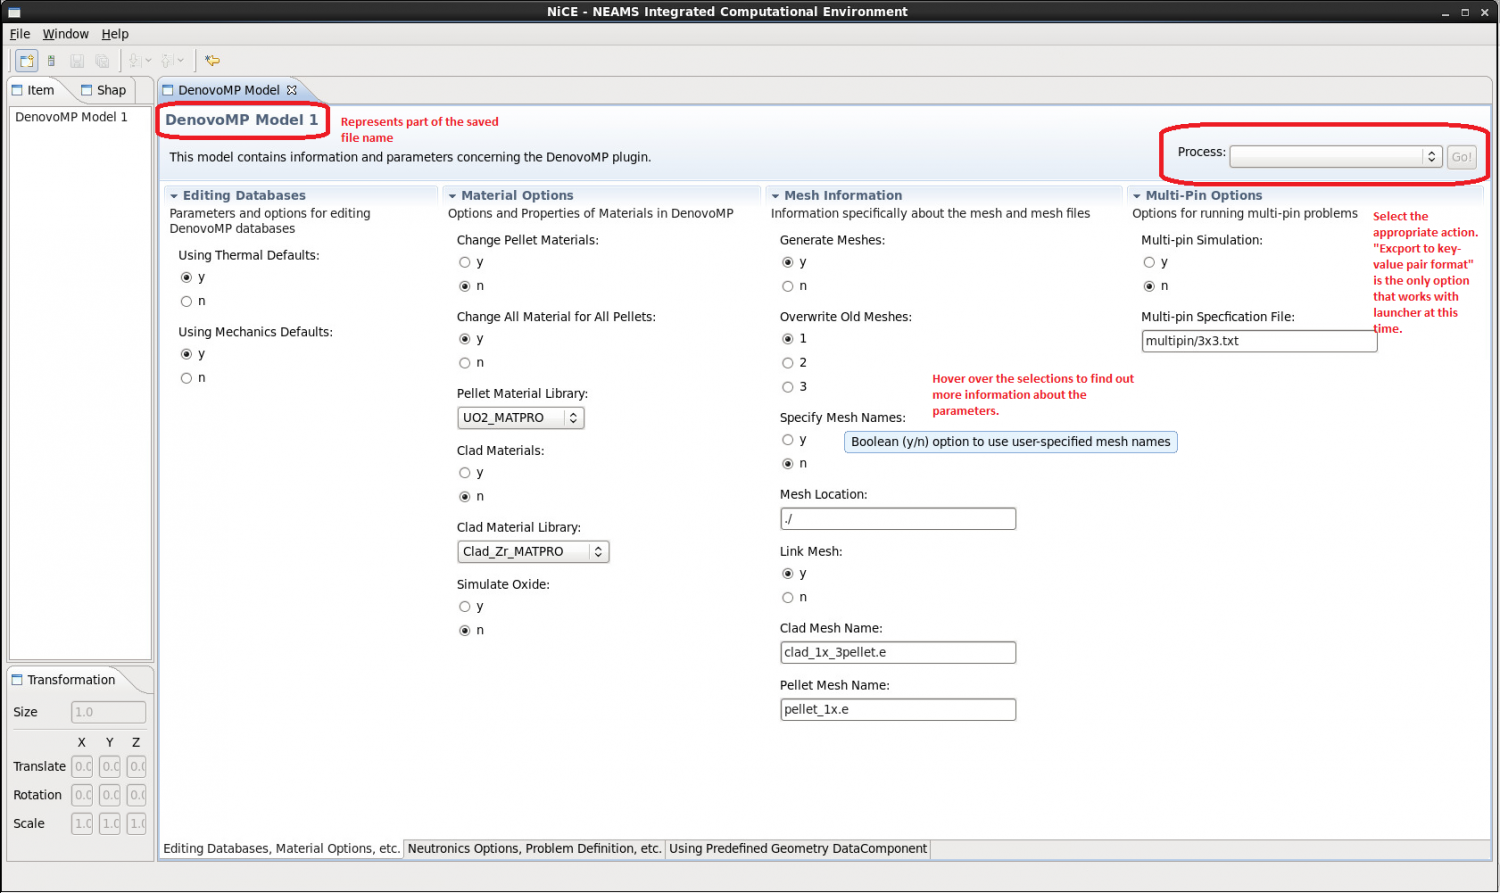Click the Go! button
The width and height of the screenshot is (1500, 893).
click(x=1461, y=157)
